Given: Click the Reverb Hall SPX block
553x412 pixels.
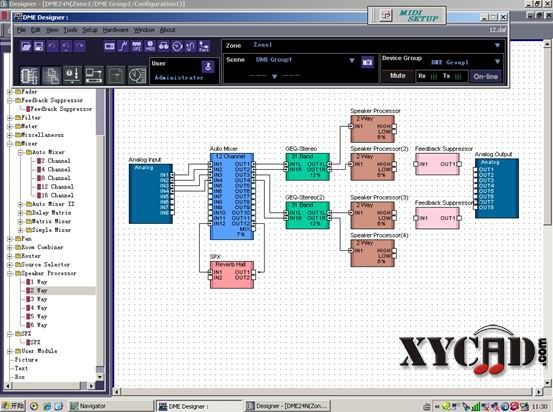Looking at the screenshot, I should point(232,275).
